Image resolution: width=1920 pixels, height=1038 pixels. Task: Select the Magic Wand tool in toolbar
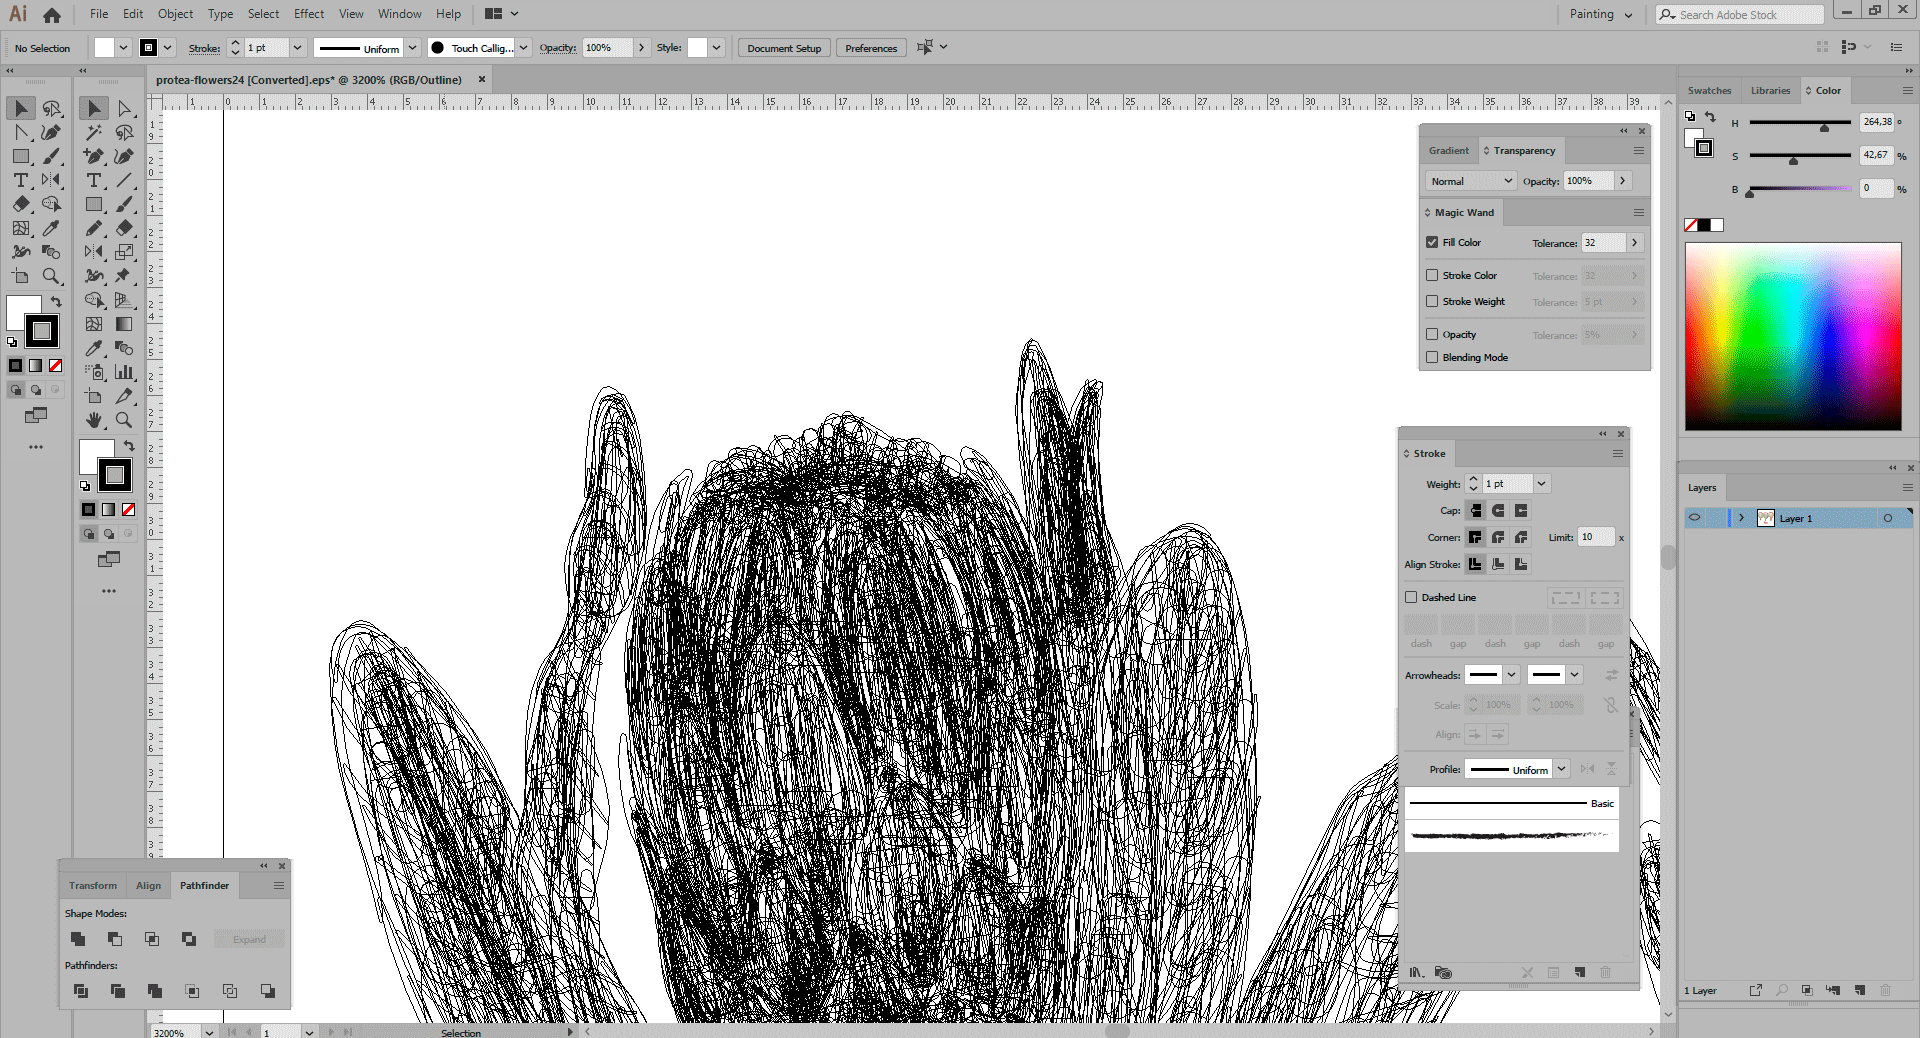[x=94, y=132]
